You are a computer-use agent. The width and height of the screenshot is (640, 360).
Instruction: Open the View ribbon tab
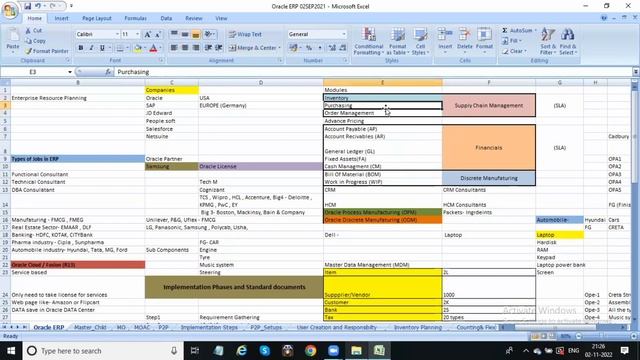pos(221,18)
